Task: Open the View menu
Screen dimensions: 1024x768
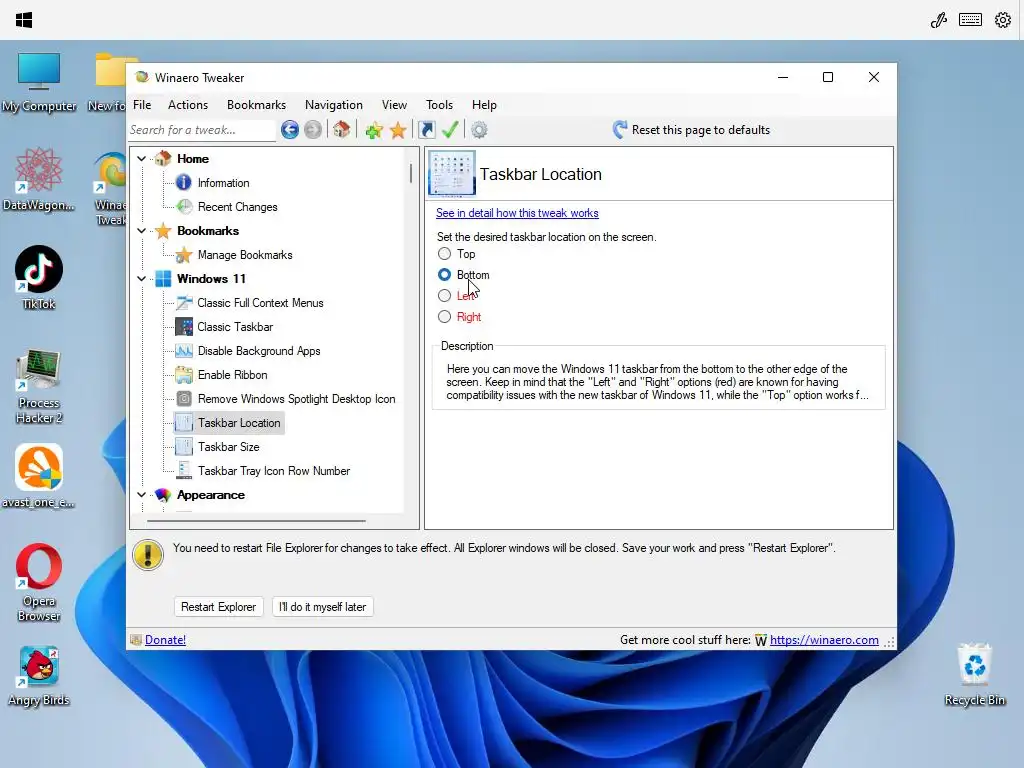Action: pos(394,105)
